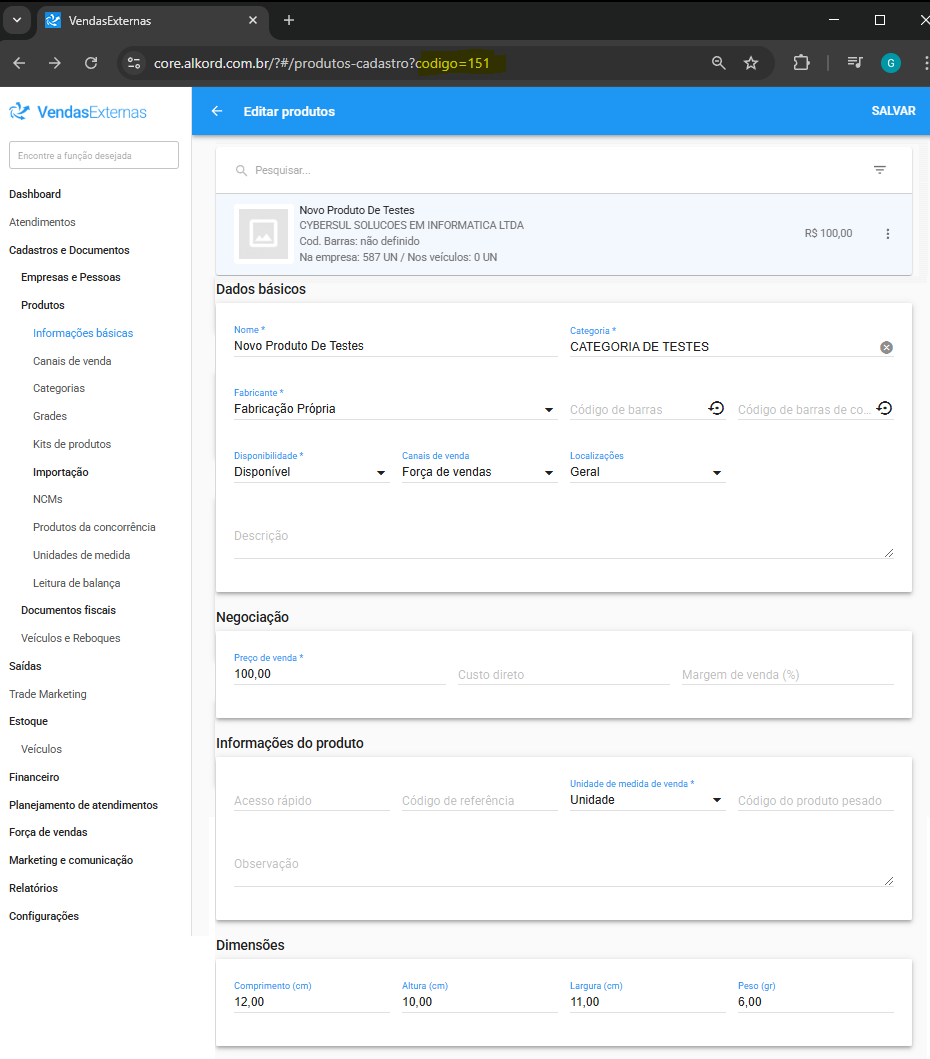930x1059 pixels.
Task: Click the back arrow beside Editar produtos
Action: click(217, 111)
